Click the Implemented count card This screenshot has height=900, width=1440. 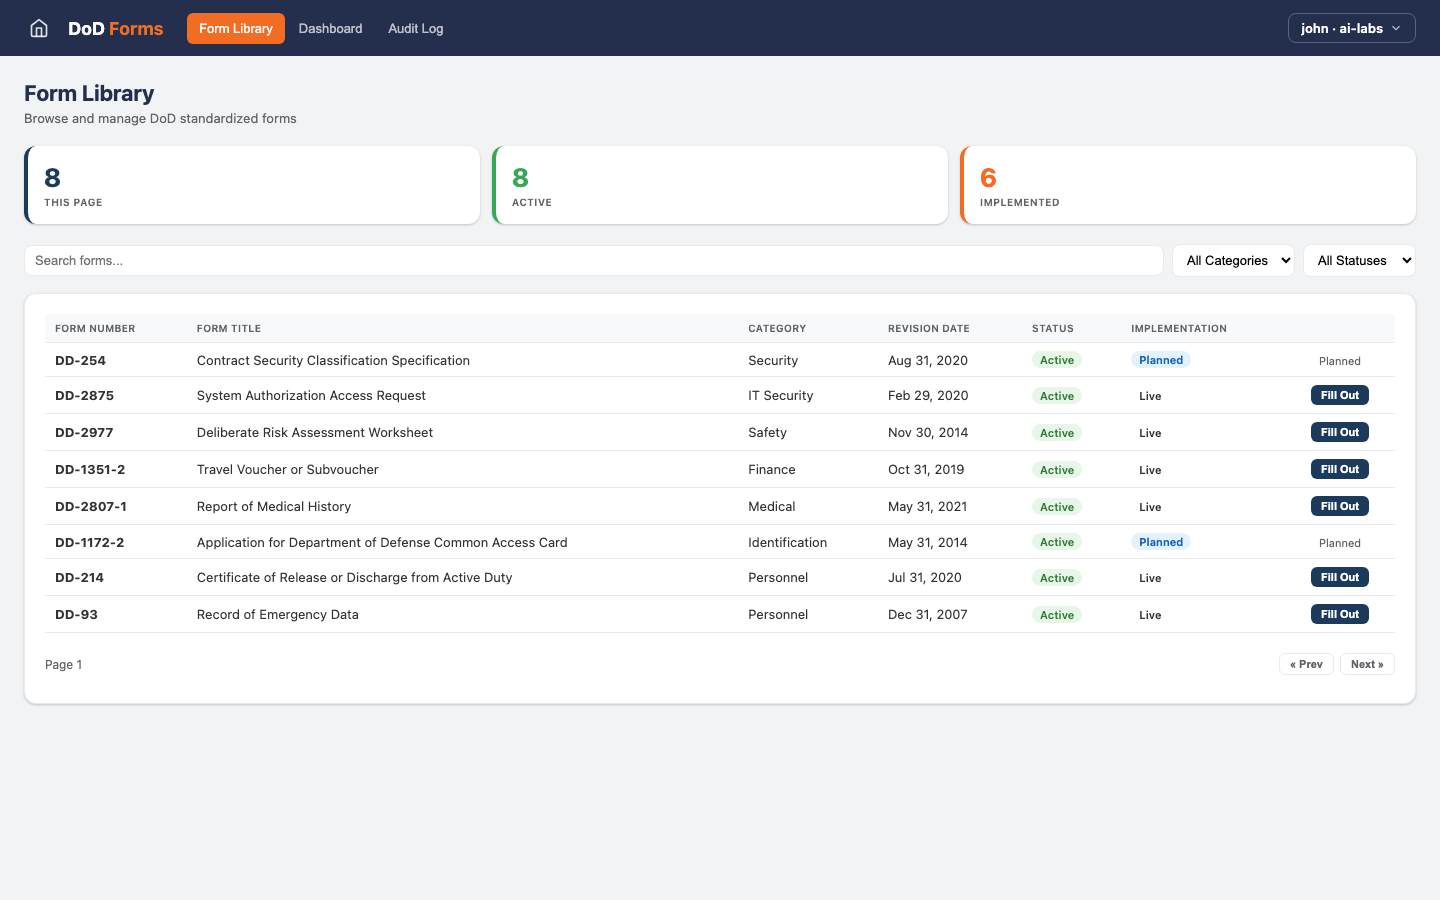click(1188, 185)
